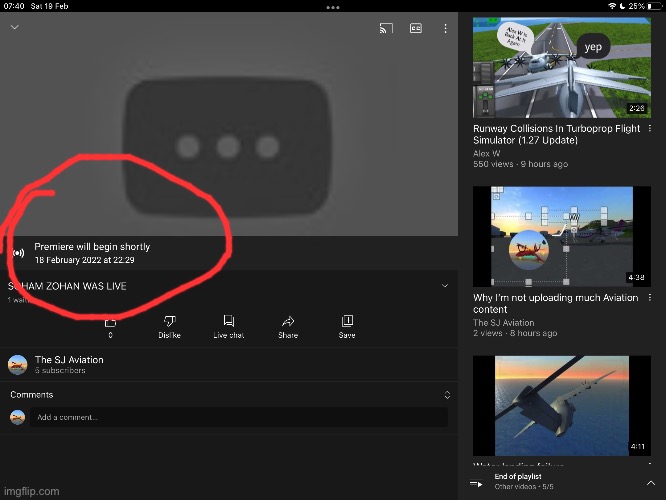This screenshot has width=666, height=500.
Task: Tap the three dots multitasking control at top
Action: pos(333,7)
